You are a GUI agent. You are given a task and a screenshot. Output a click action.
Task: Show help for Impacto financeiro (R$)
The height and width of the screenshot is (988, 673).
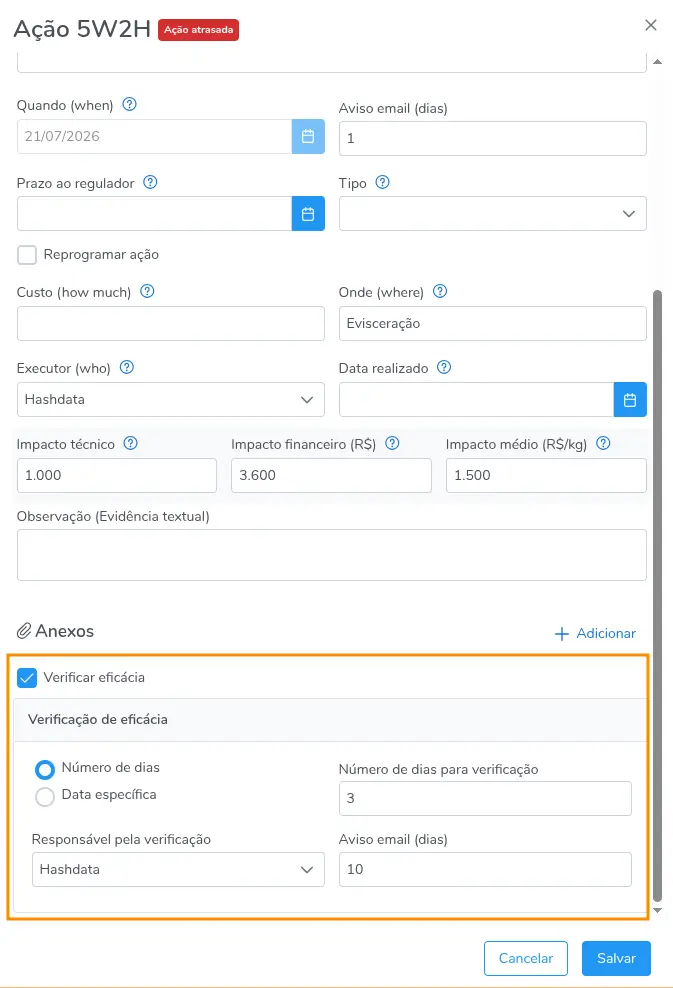[392, 443]
